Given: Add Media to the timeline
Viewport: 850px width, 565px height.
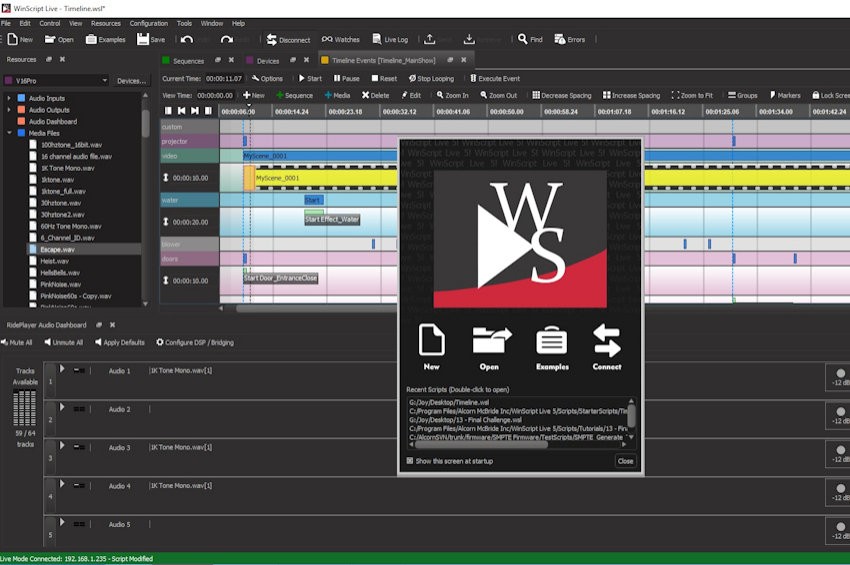Looking at the screenshot, I should [x=337, y=95].
